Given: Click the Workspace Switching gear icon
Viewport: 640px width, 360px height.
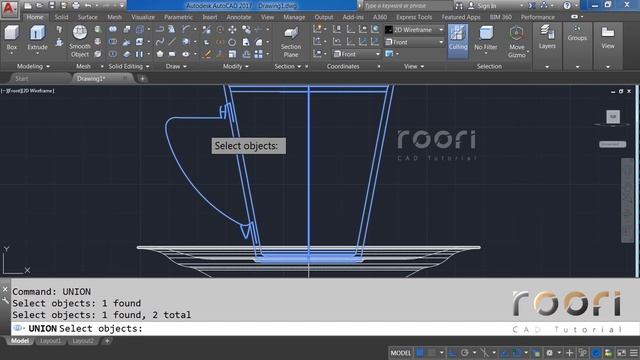Looking at the screenshot, I should click(x=549, y=353).
